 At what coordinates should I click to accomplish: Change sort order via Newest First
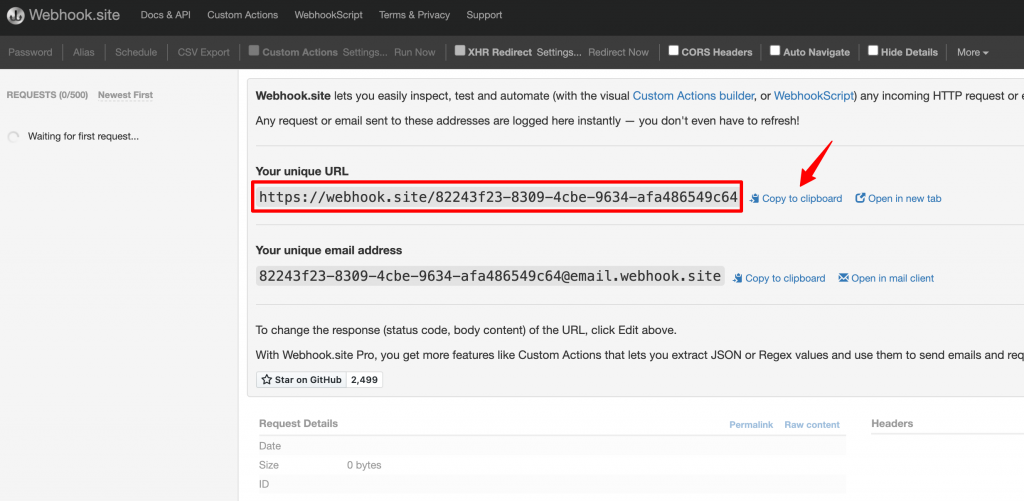[125, 95]
